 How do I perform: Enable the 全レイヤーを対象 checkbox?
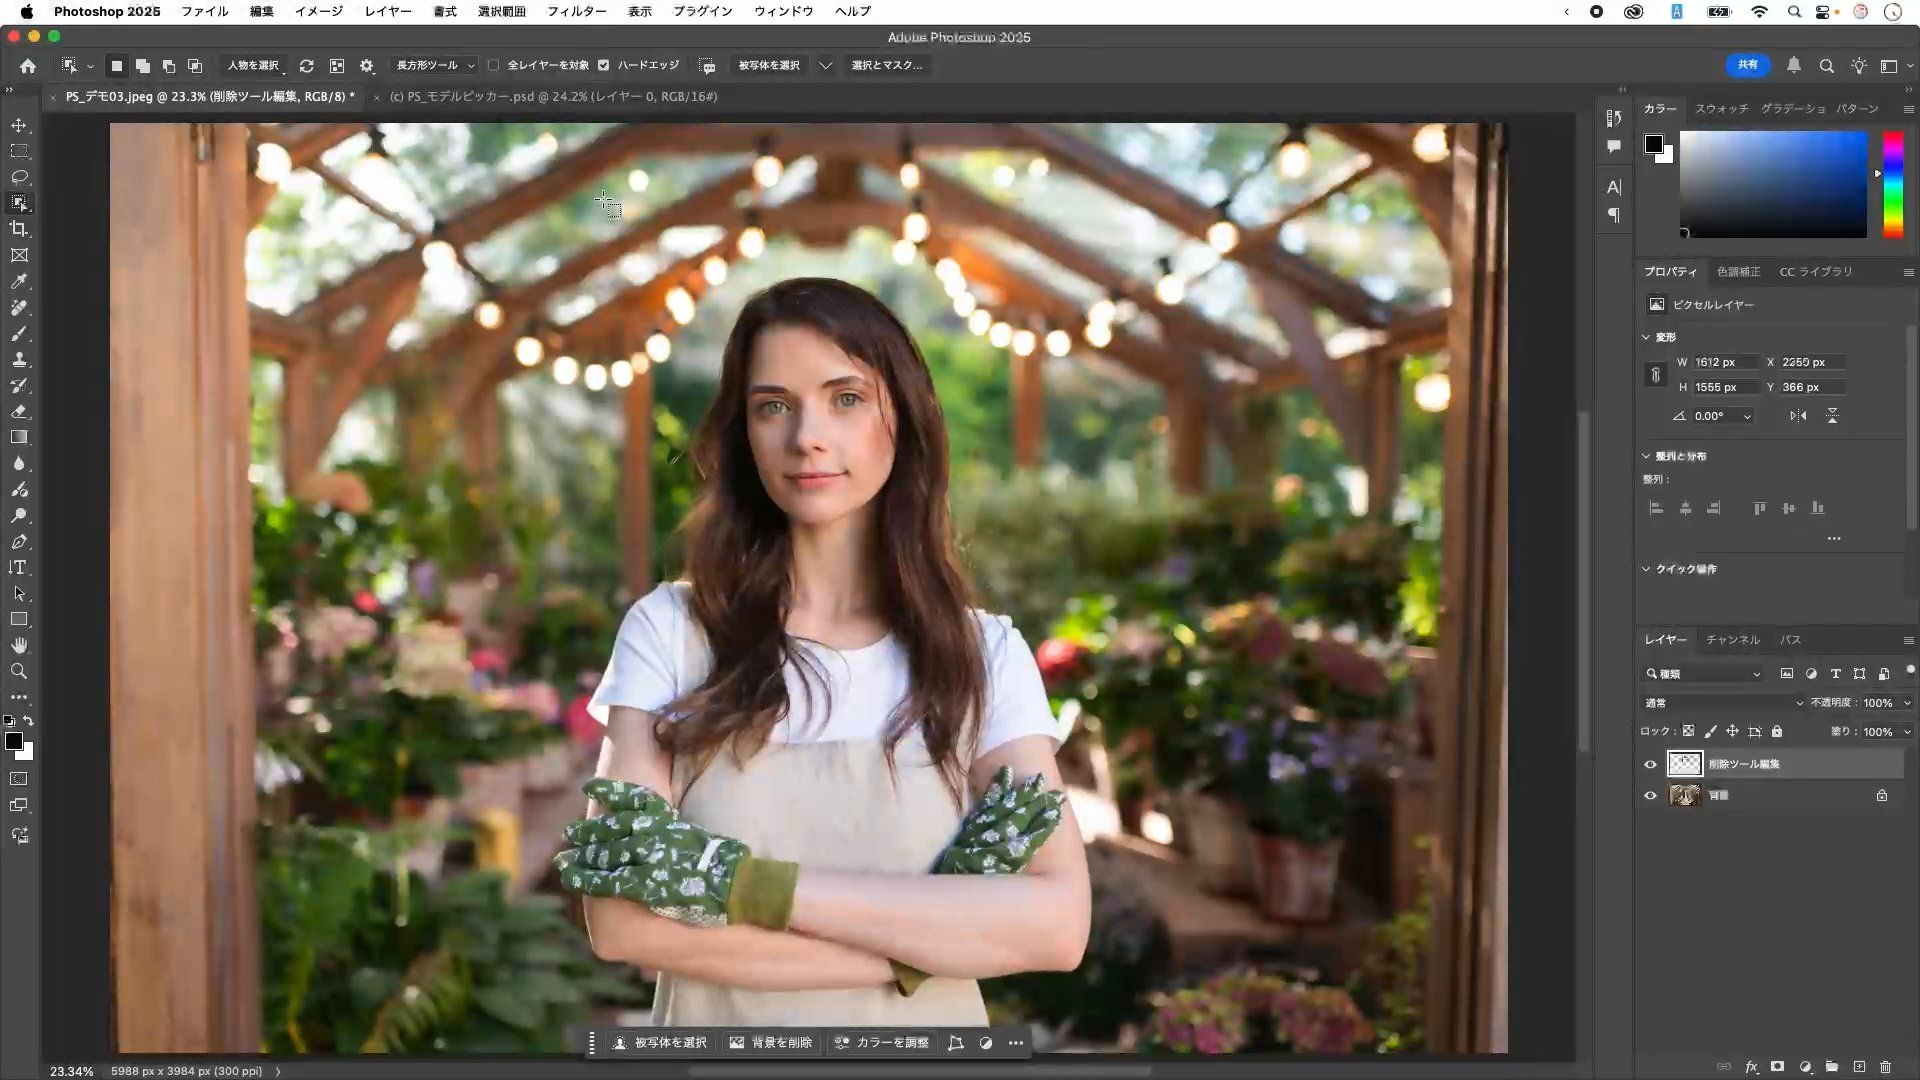494,65
